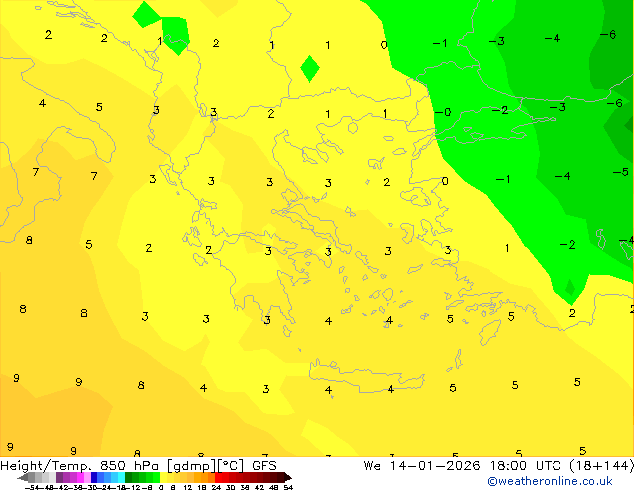Click the "GFS" model label

pos(264,466)
